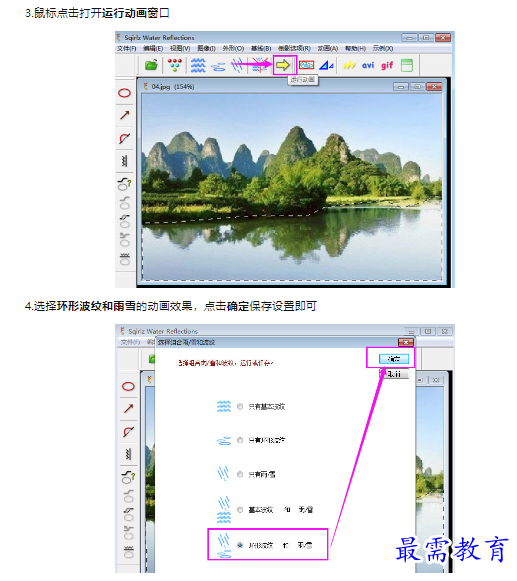517x581 pixels.
Task: Click the green window icon in toolbar
Action: point(407,65)
